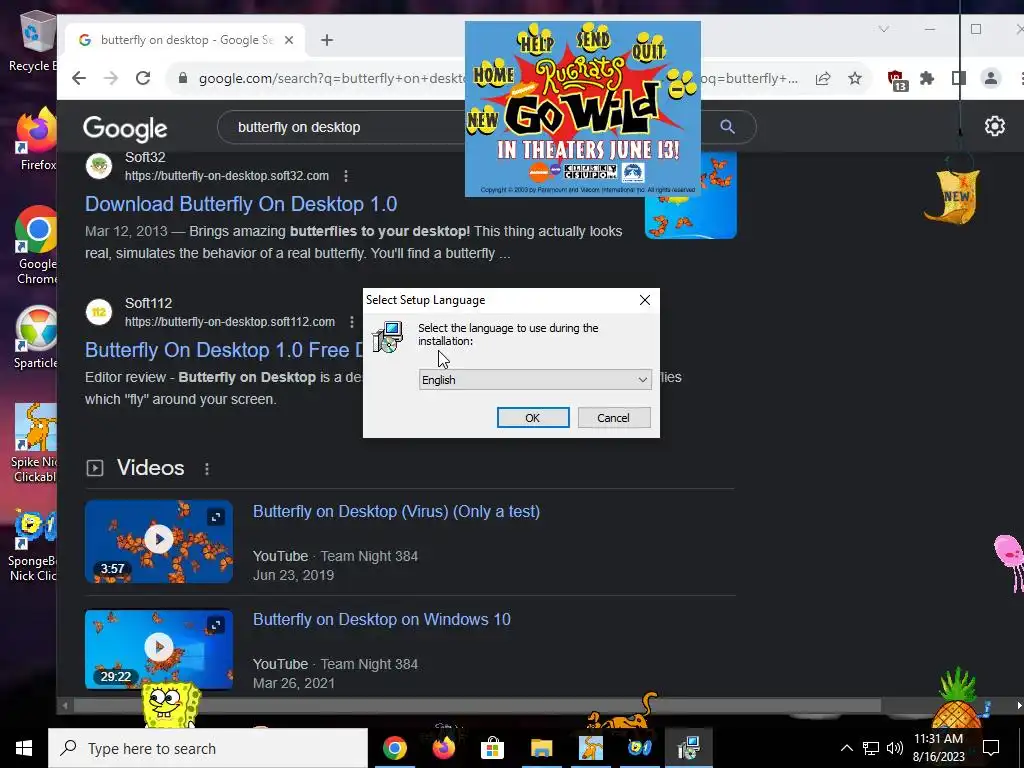1024x768 pixels.
Task: Open Videos section options menu
Action: 207,469
